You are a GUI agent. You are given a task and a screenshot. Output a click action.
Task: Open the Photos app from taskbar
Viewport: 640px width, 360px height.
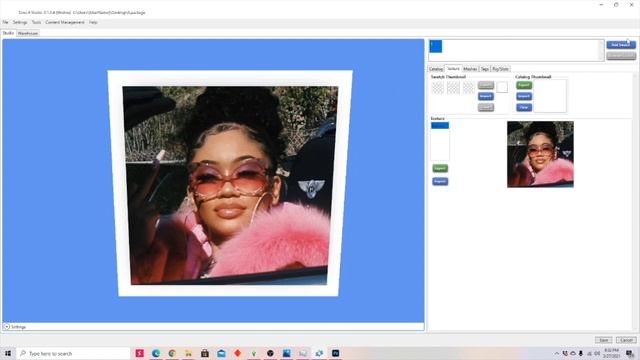(287, 353)
